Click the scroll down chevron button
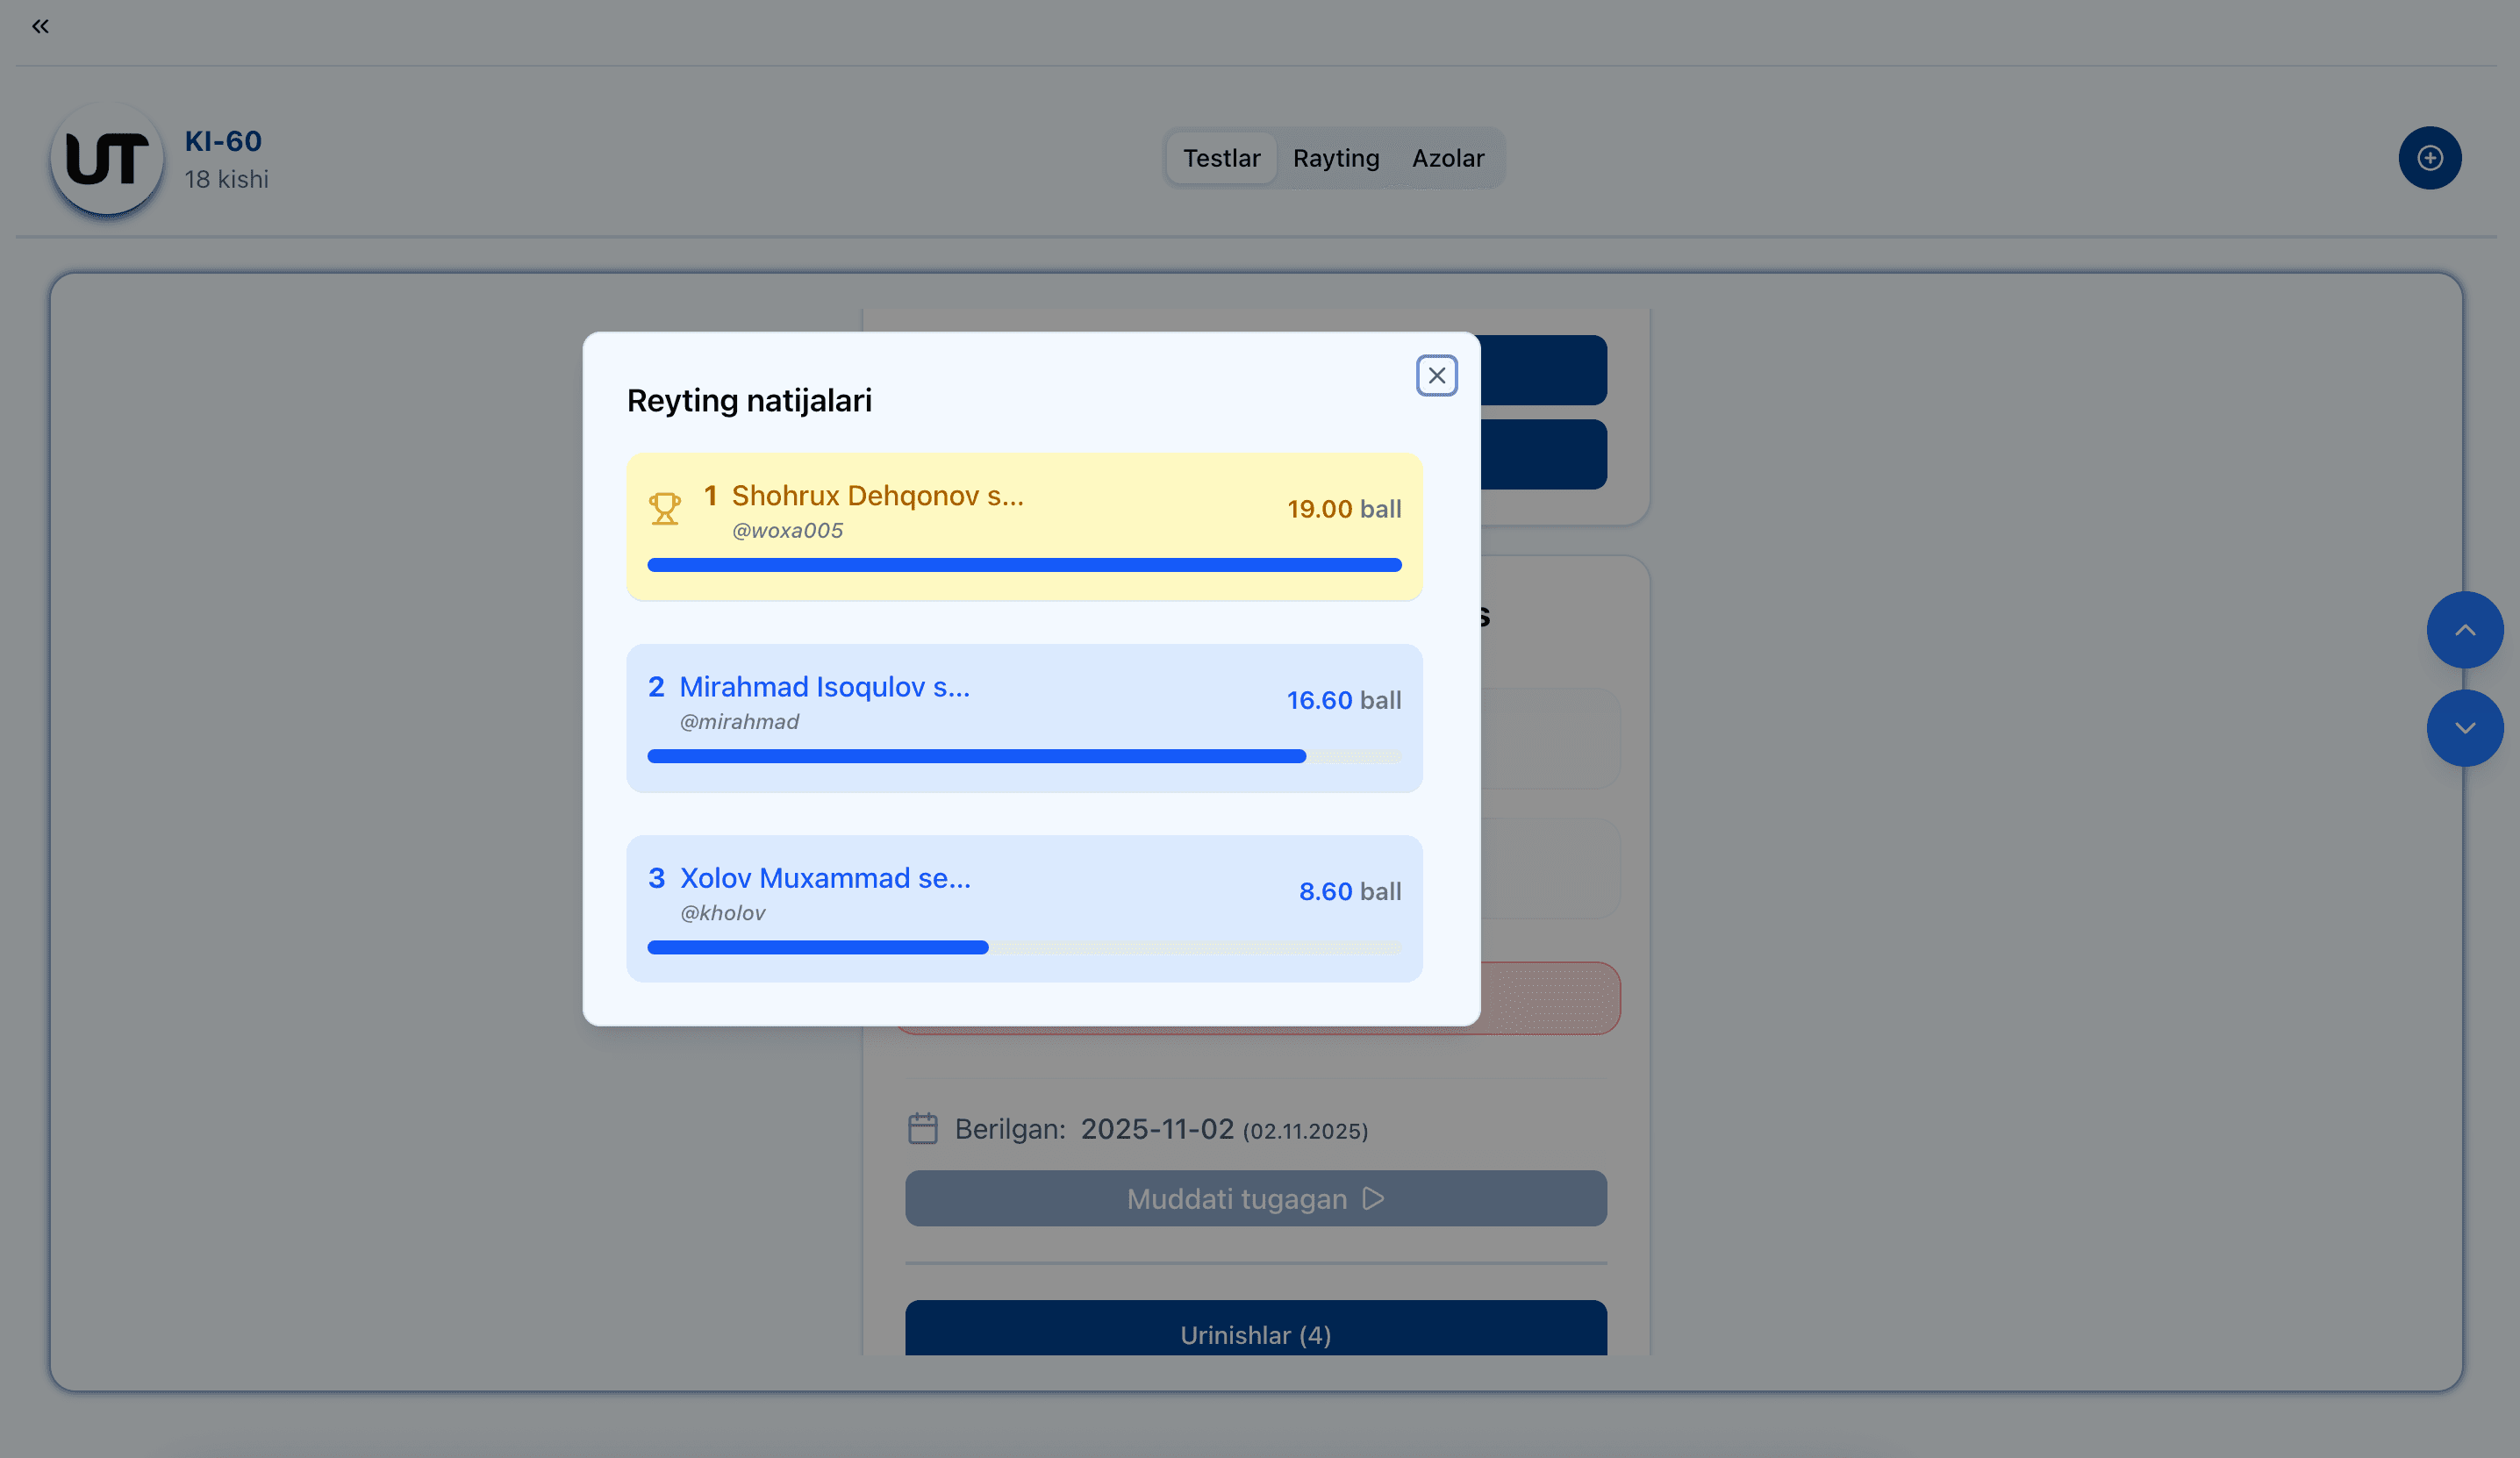This screenshot has height=1458, width=2520. (2464, 728)
